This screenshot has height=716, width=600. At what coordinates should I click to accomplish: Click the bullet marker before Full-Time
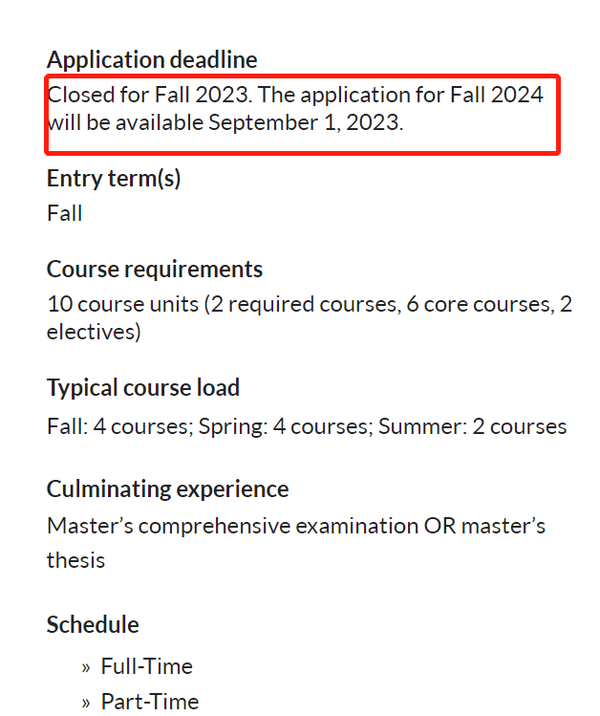tap(86, 668)
